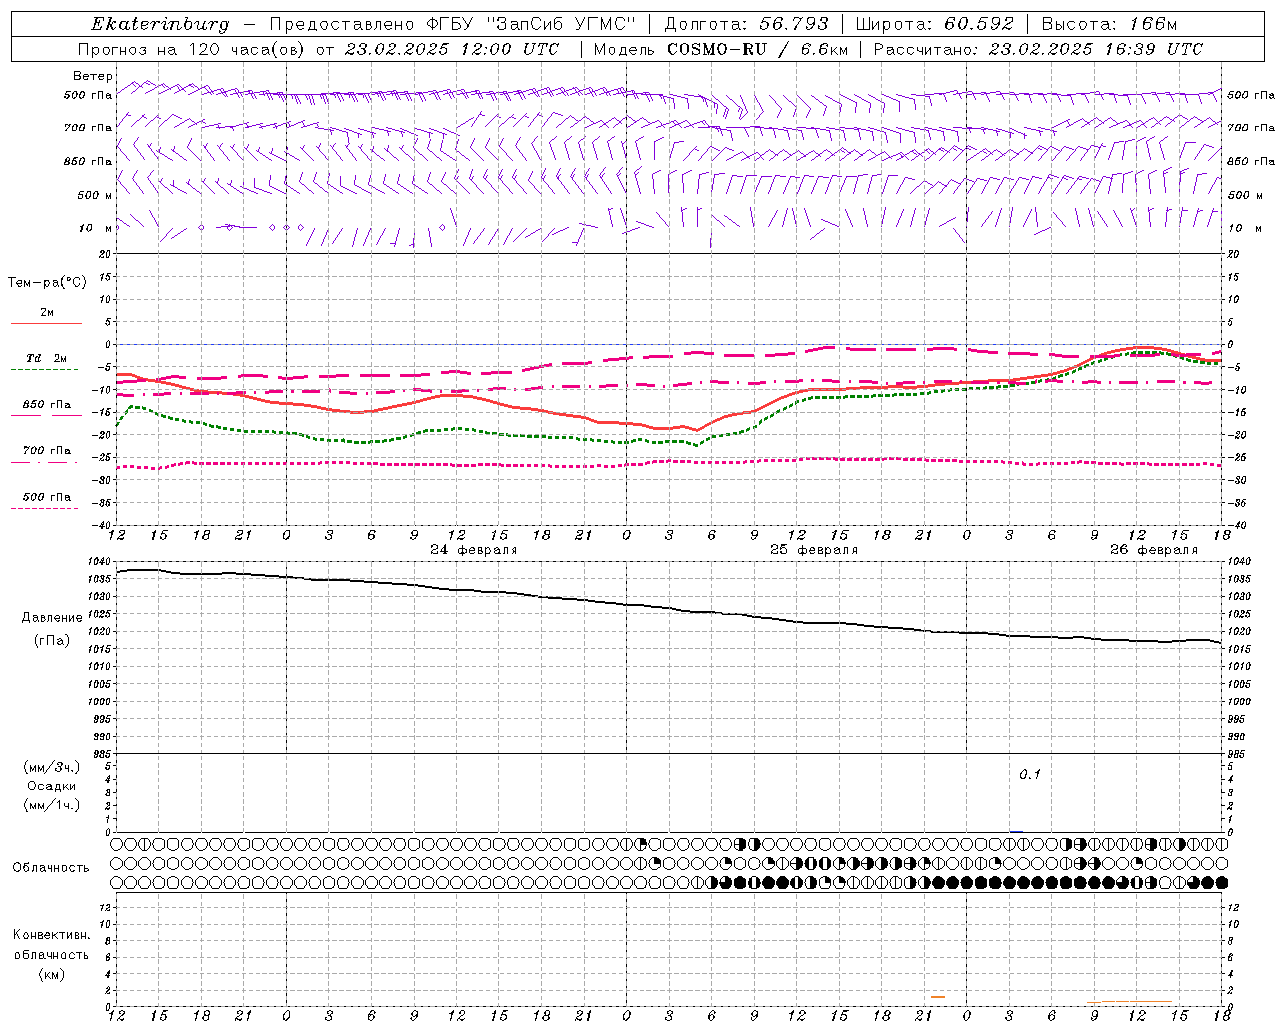1280x1024 pixels.
Task: Select Рассчитано: 23.02.2025 16:39 UTC timestamp
Action: 1038,49
